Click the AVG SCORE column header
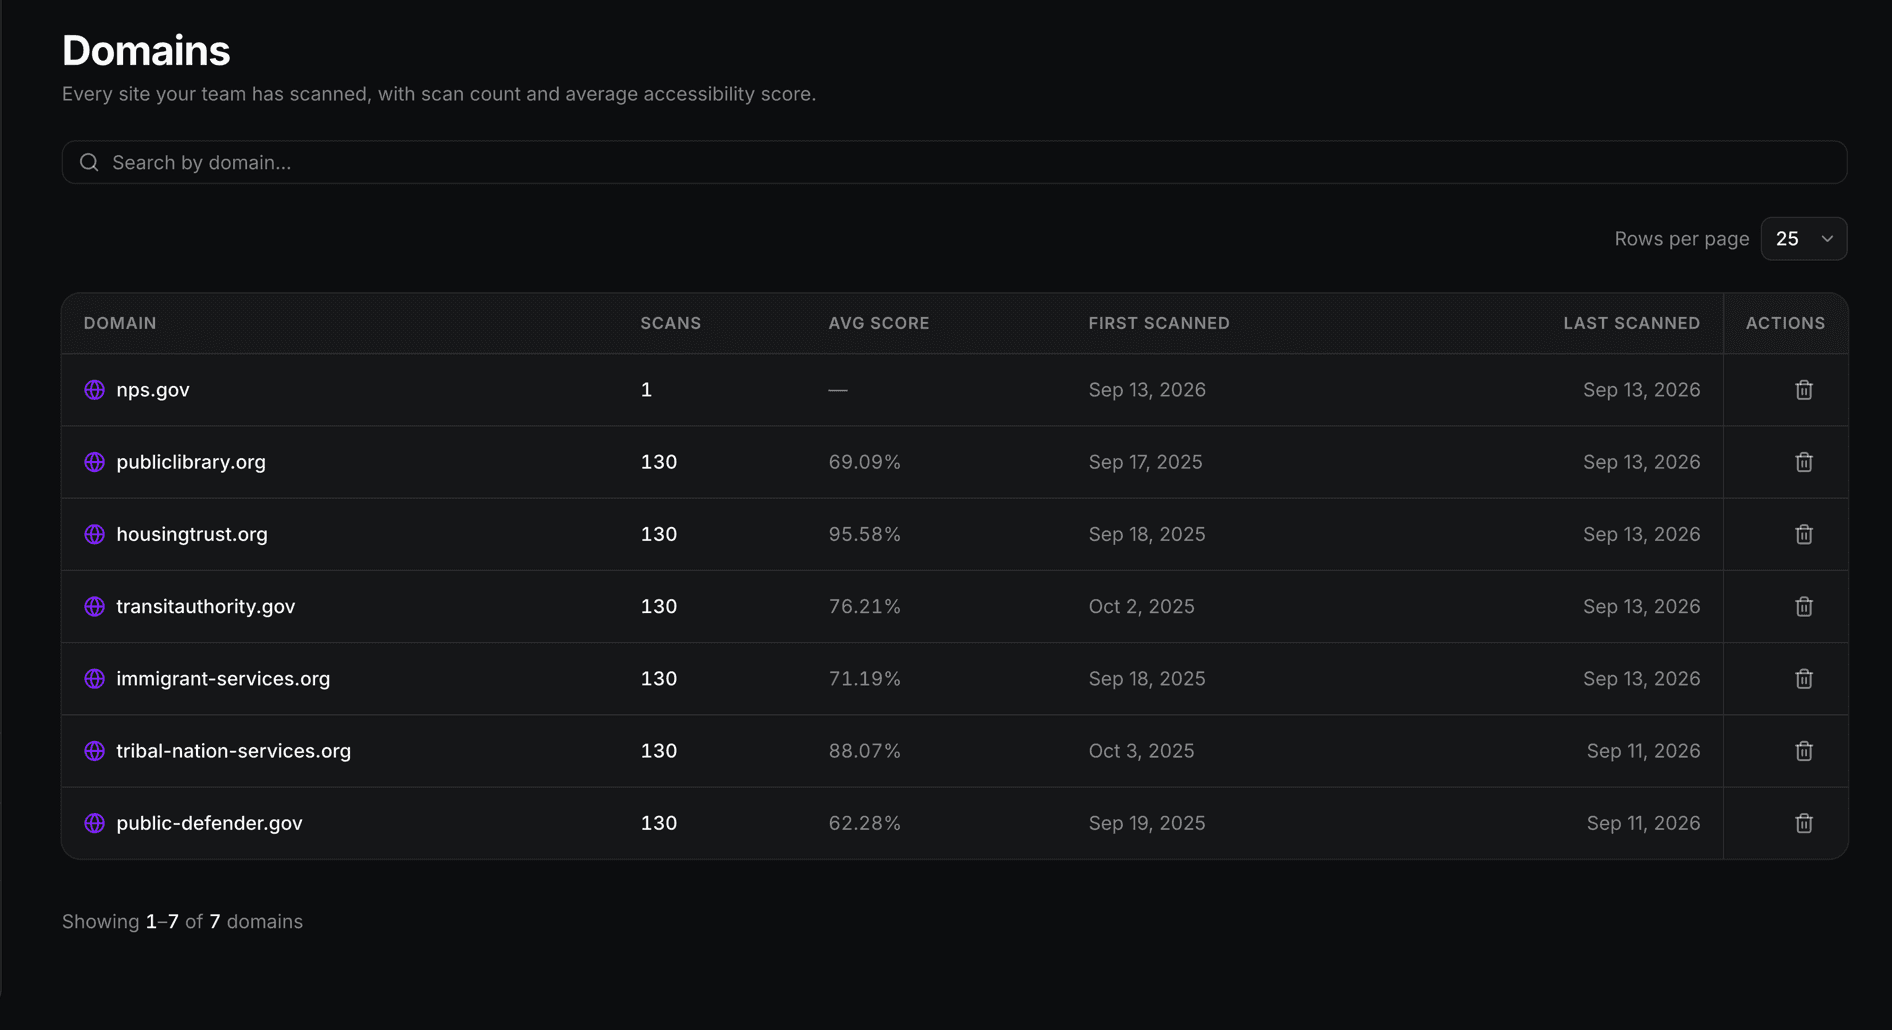The height and width of the screenshot is (1030, 1892). 879,323
